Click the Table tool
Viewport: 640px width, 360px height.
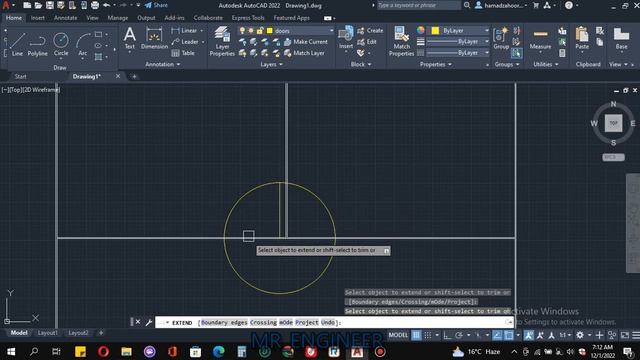coord(183,53)
